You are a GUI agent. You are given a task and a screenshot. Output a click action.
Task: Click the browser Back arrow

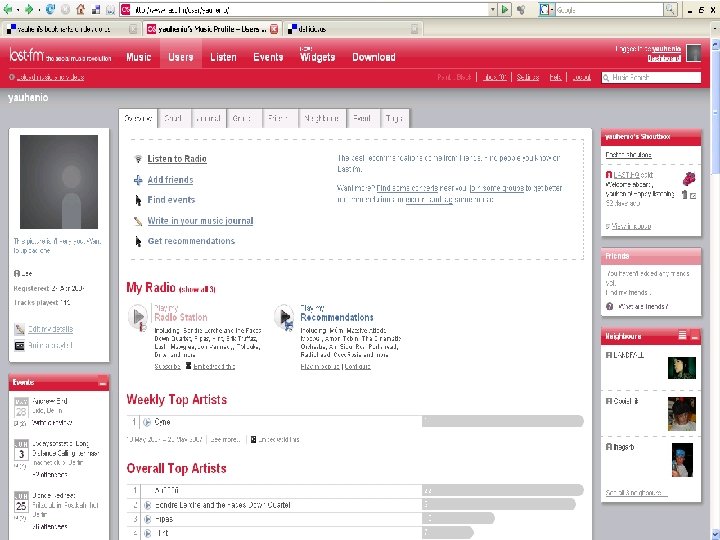(8, 9)
